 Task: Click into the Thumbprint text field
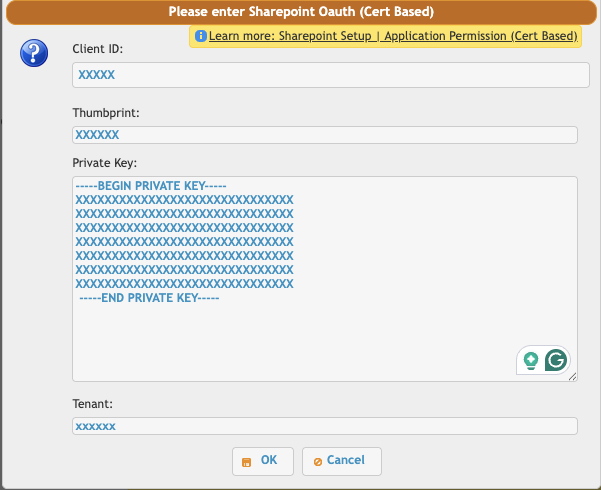click(325, 135)
